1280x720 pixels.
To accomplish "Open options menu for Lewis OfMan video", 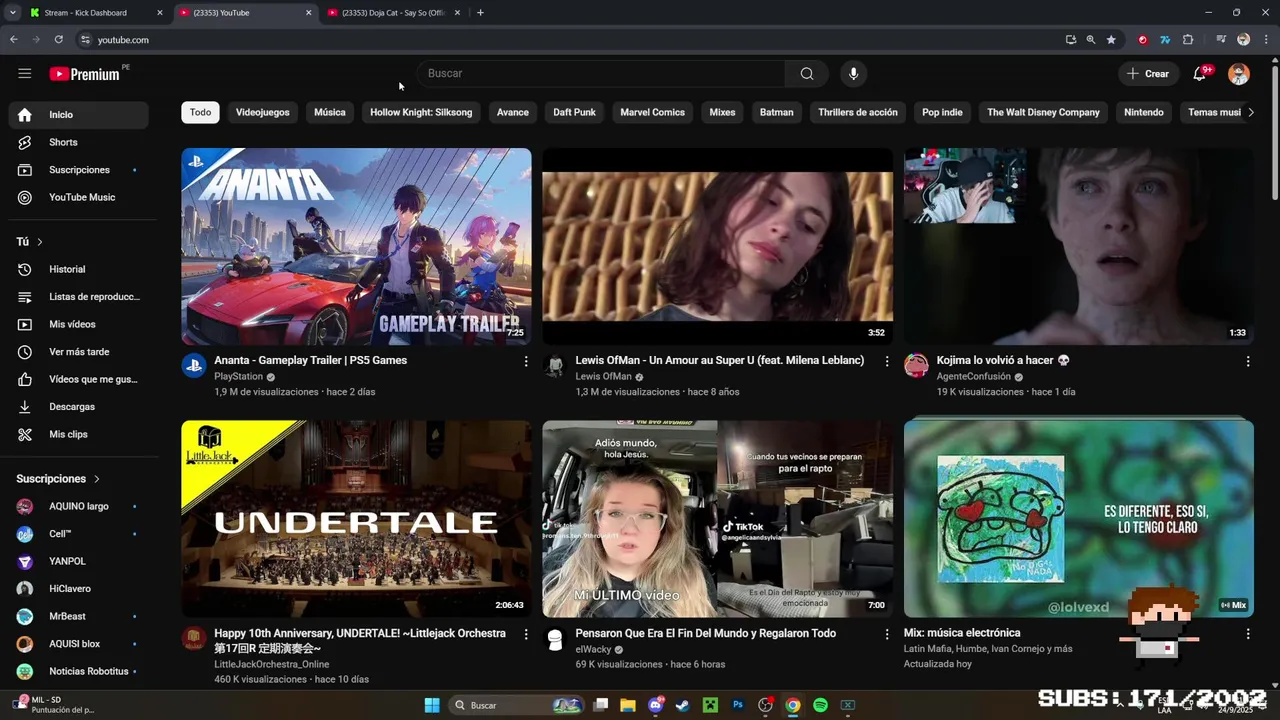I will click(x=887, y=361).
